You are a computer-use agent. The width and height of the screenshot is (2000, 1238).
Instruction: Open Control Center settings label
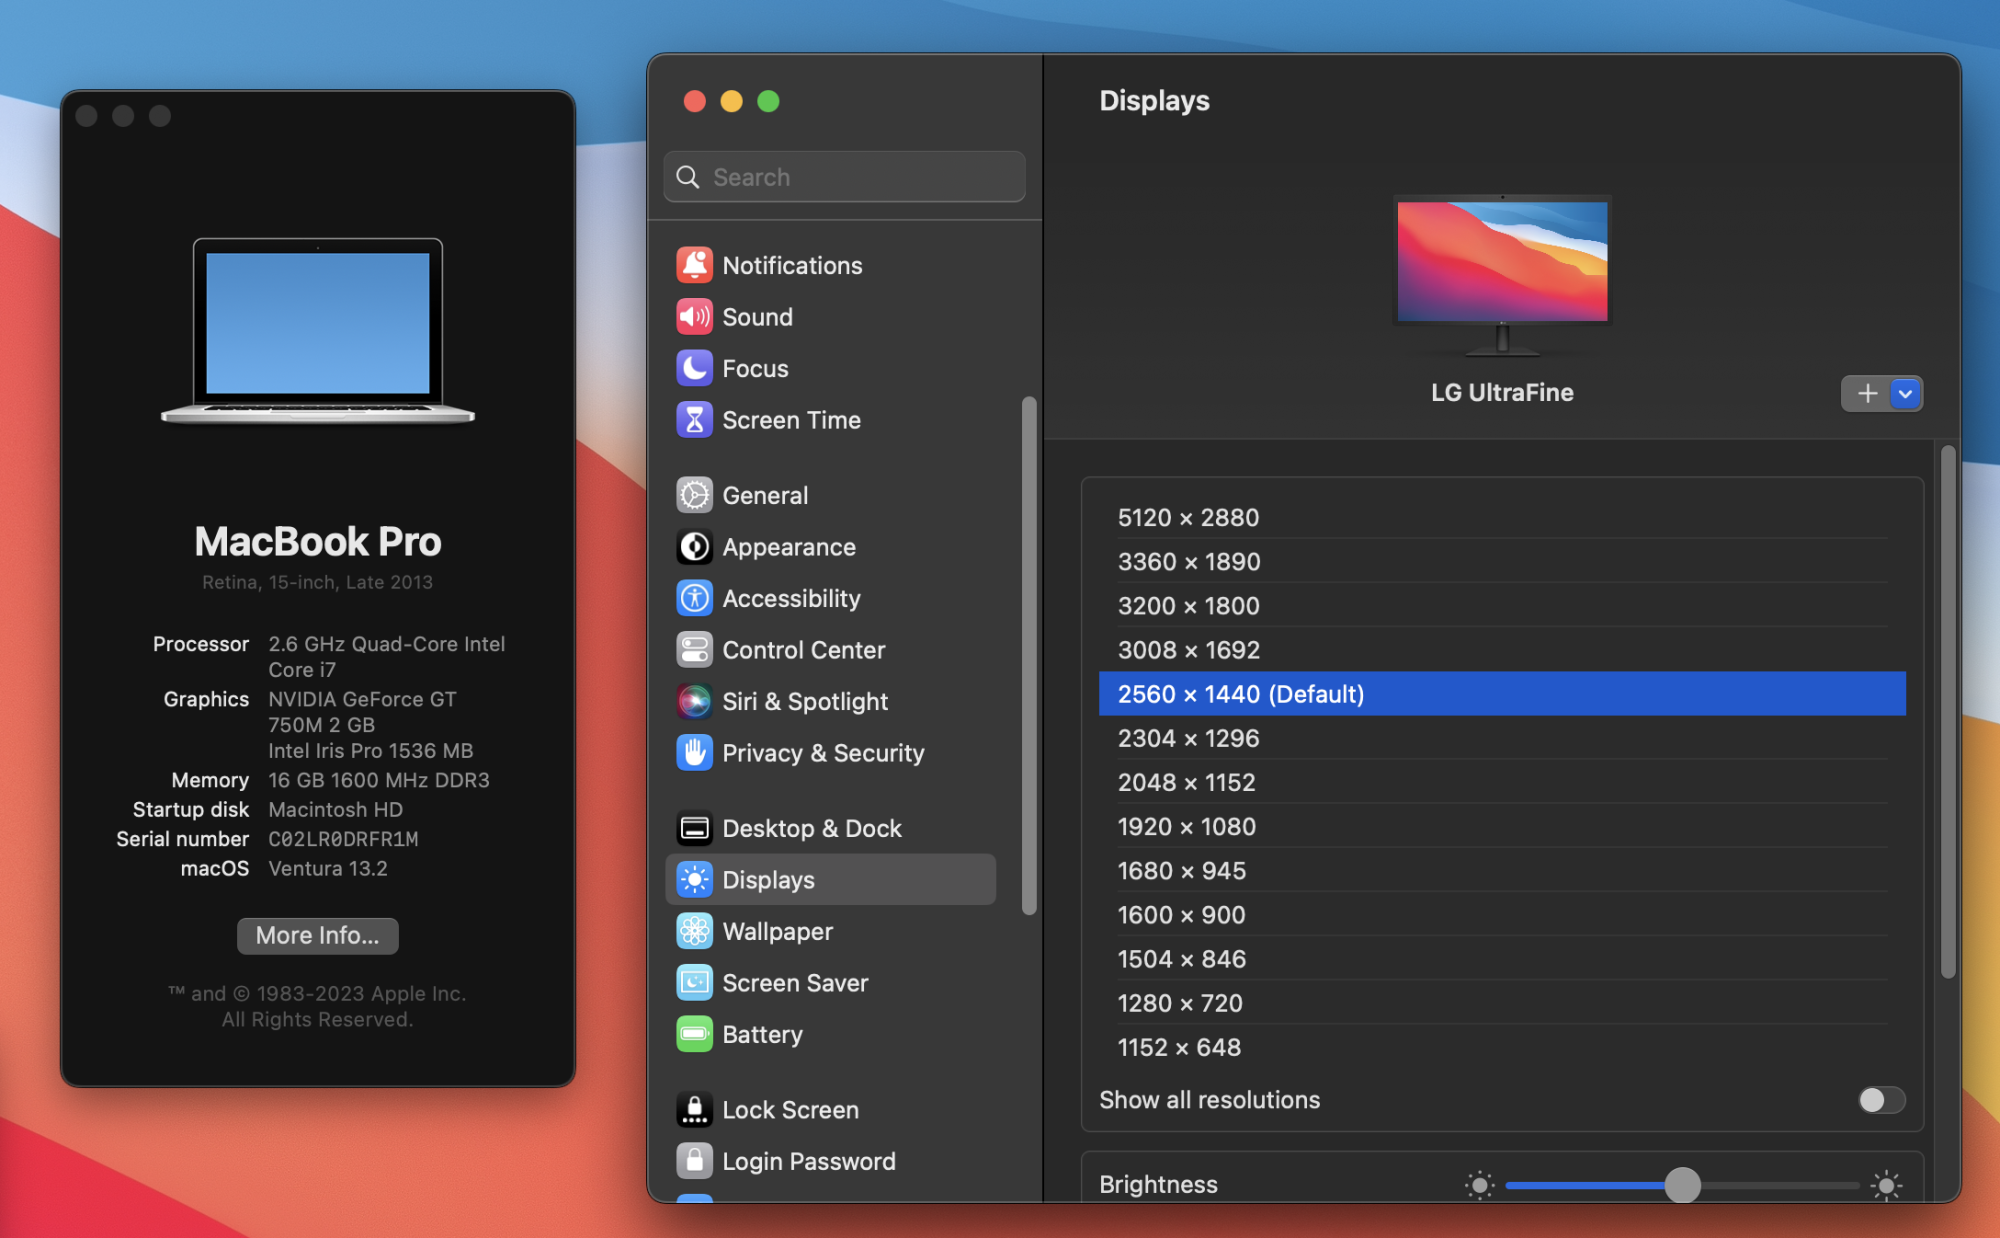click(803, 650)
